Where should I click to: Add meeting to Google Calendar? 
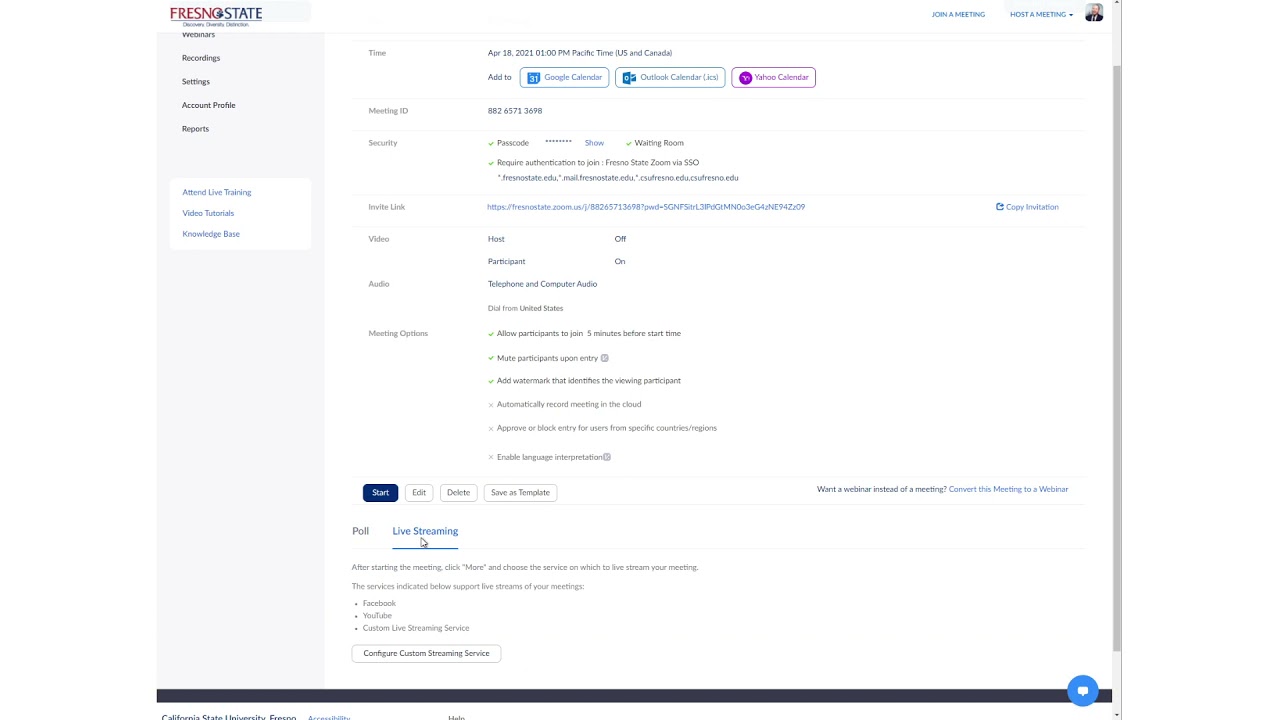(x=564, y=77)
